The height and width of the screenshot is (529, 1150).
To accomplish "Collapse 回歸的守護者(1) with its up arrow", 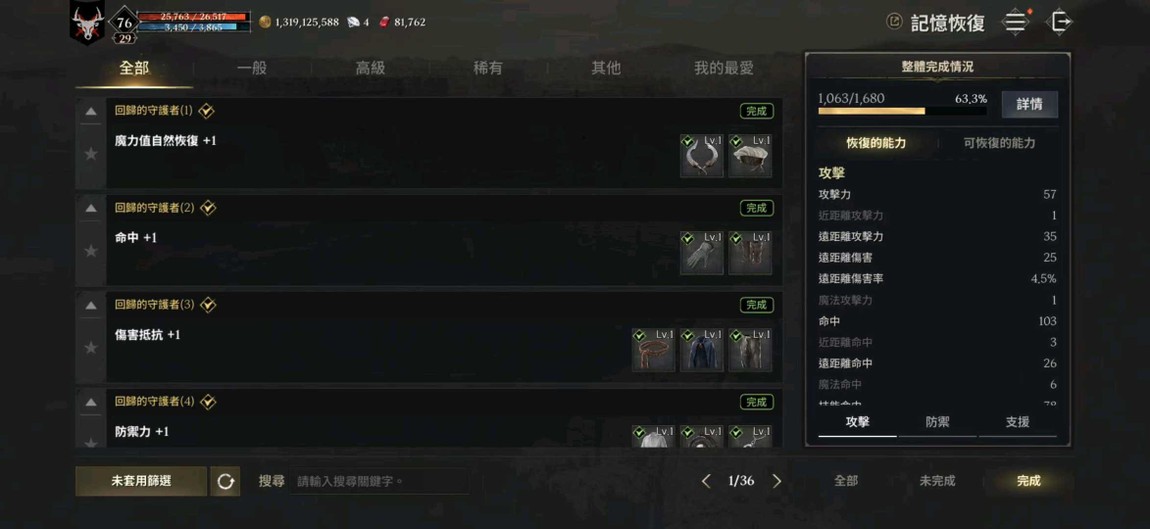I will pos(91,112).
